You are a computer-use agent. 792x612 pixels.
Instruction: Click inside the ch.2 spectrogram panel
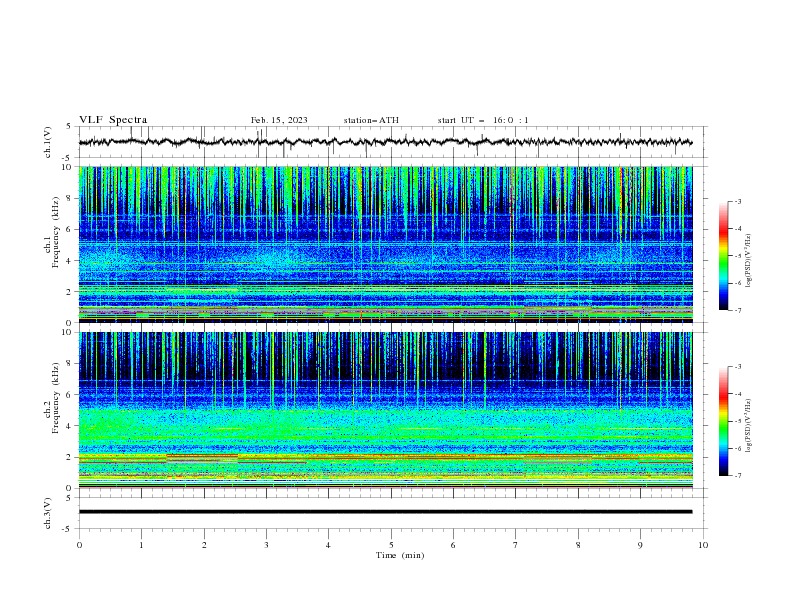385,410
